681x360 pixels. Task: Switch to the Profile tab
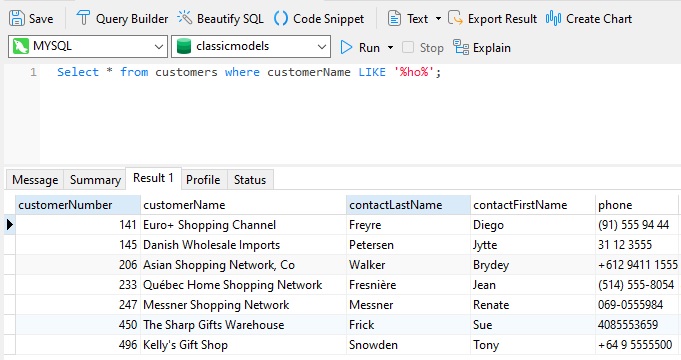(x=203, y=180)
